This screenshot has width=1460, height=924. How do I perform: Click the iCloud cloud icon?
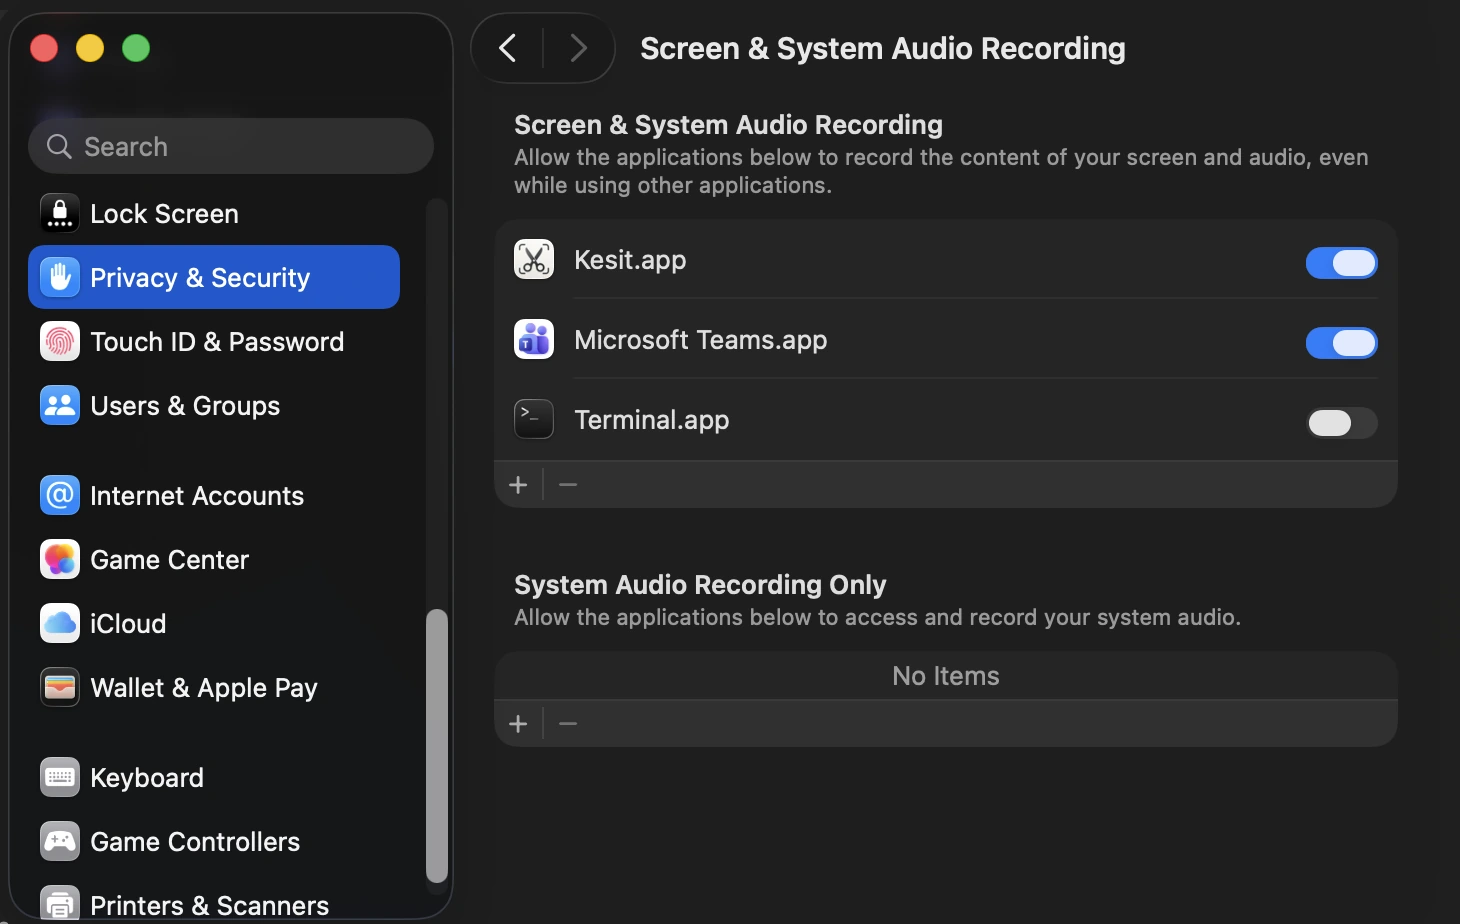60,623
